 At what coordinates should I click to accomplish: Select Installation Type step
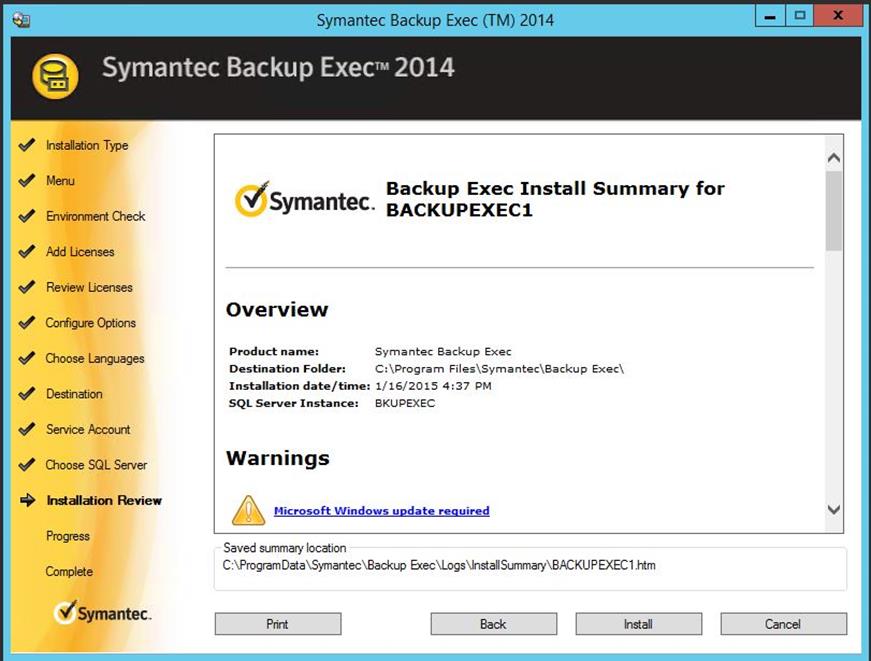tap(87, 145)
